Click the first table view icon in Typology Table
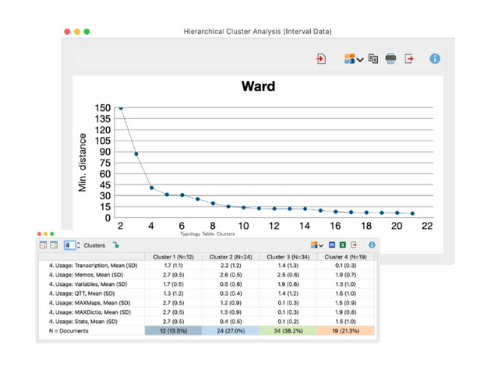Screen dimensions: 504x365 (x=43, y=245)
